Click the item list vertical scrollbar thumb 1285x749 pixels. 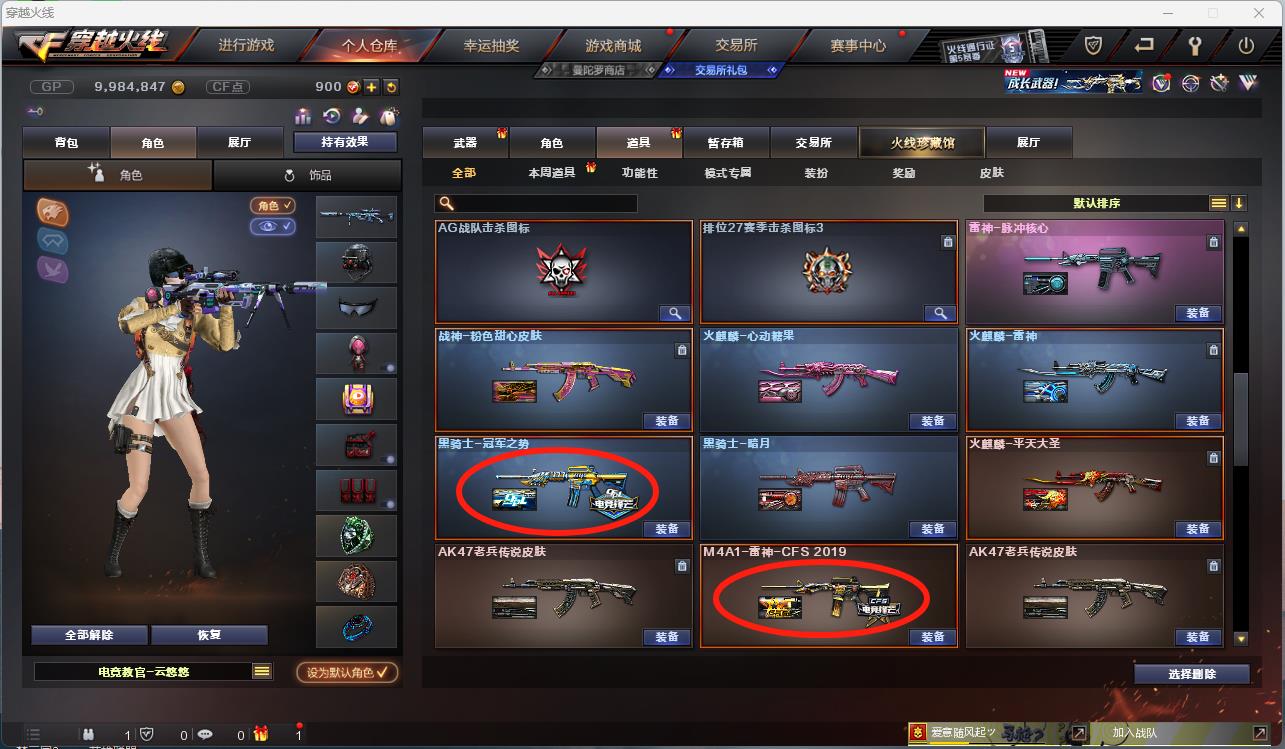(x=1241, y=418)
